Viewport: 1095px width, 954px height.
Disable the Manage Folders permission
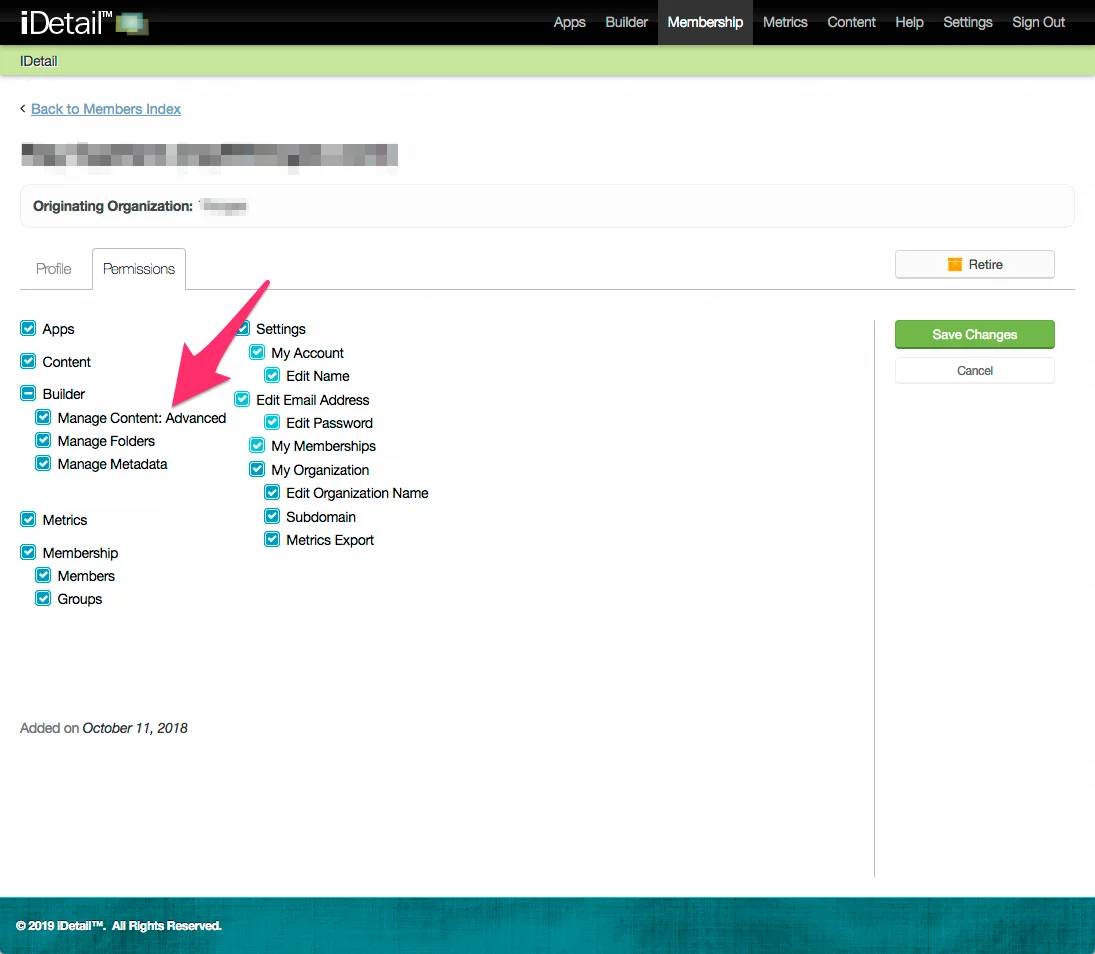[x=43, y=440]
